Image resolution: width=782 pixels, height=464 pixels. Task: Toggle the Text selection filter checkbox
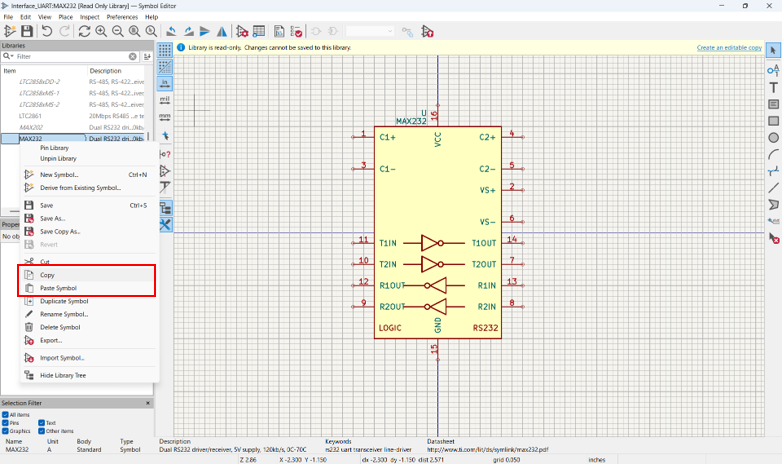click(x=42, y=423)
